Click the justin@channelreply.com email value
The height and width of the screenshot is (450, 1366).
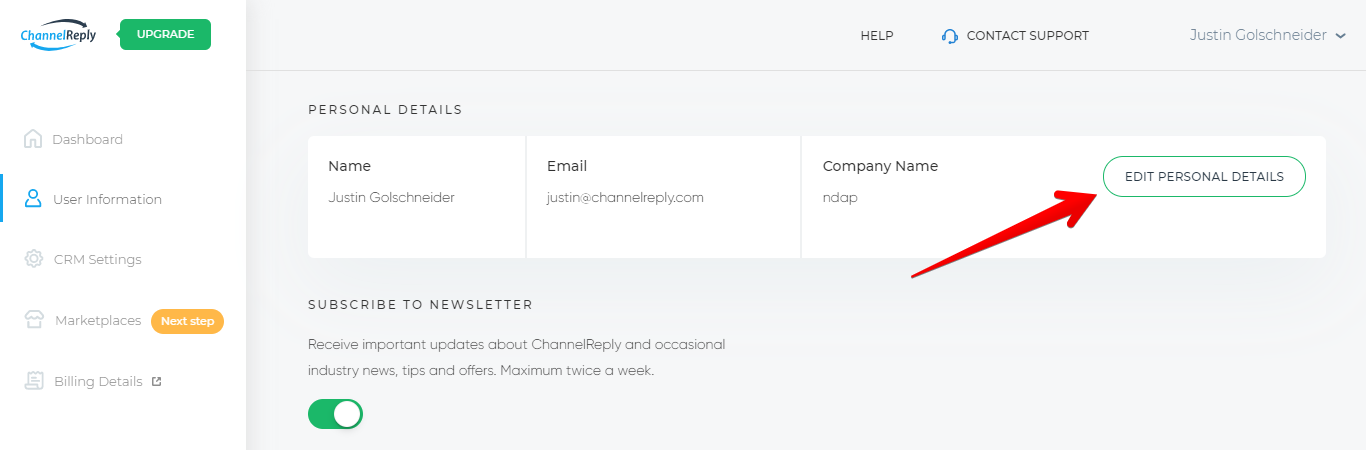[625, 197]
